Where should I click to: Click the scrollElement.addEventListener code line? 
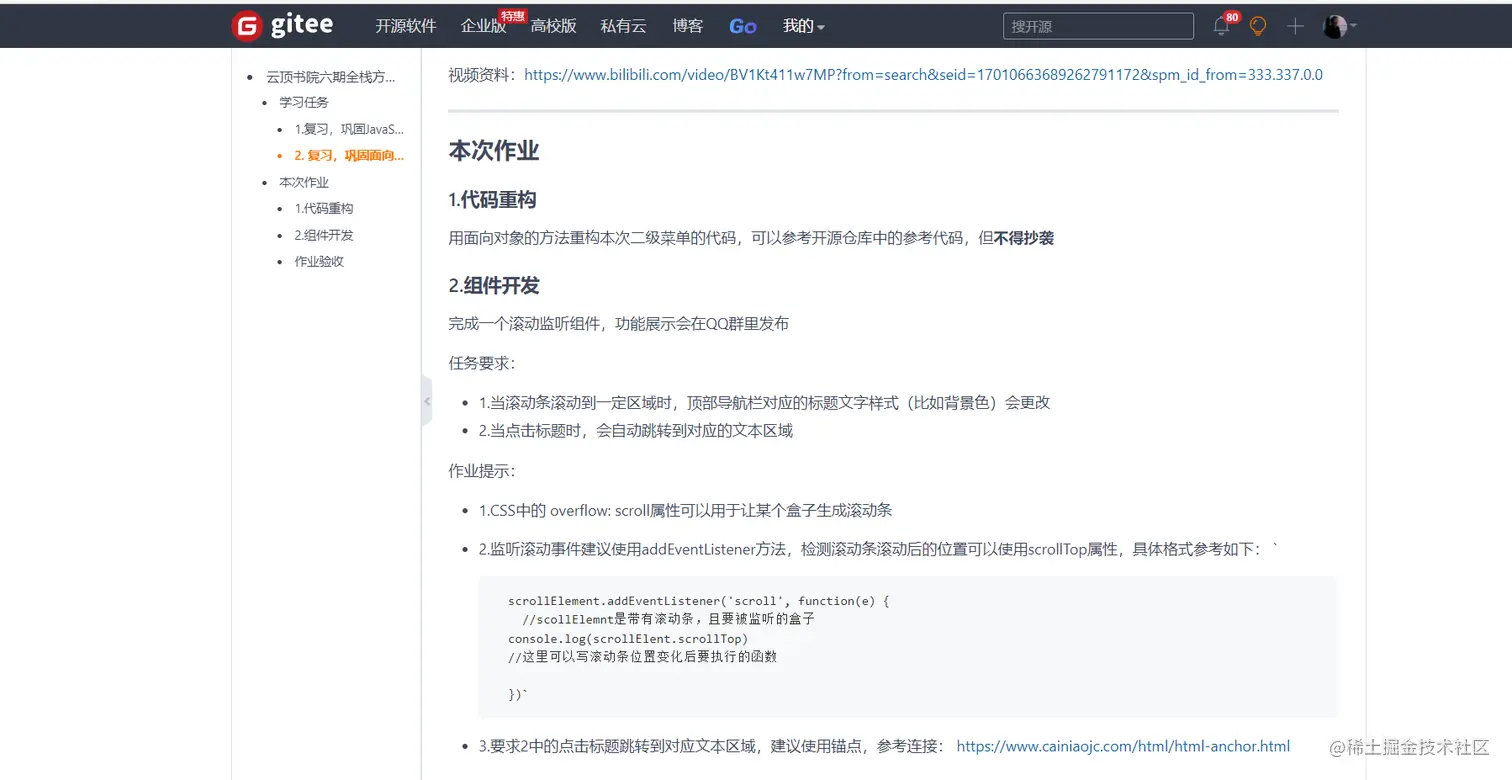point(698,601)
